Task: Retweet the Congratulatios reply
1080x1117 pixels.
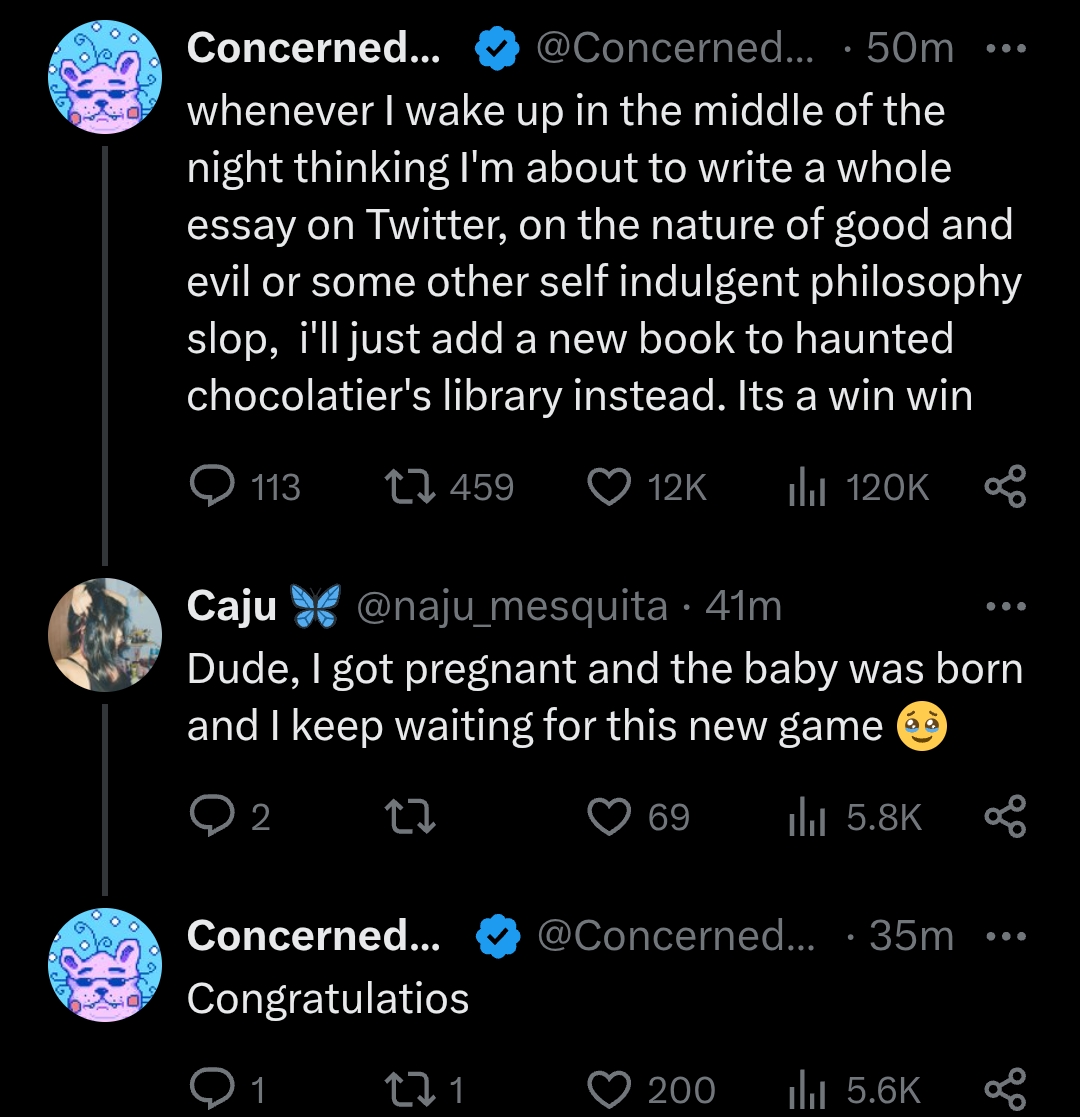Action: coord(409,1089)
